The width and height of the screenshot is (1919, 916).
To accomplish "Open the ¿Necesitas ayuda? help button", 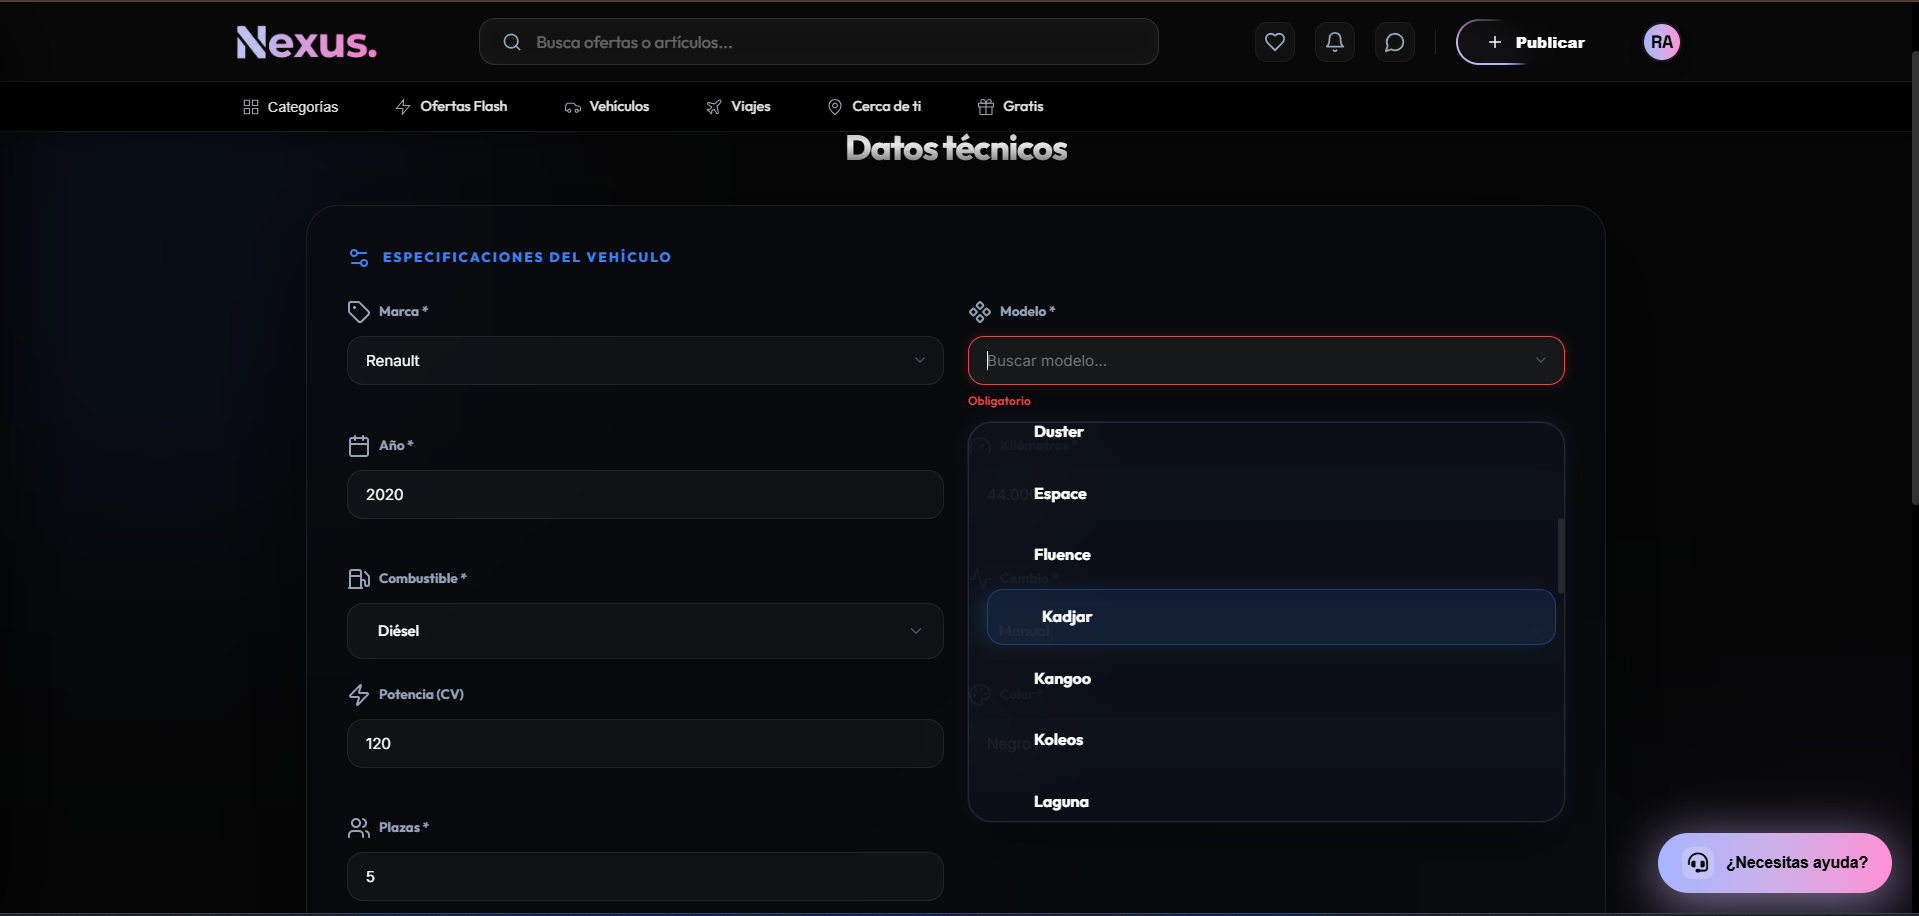I will click(1774, 862).
